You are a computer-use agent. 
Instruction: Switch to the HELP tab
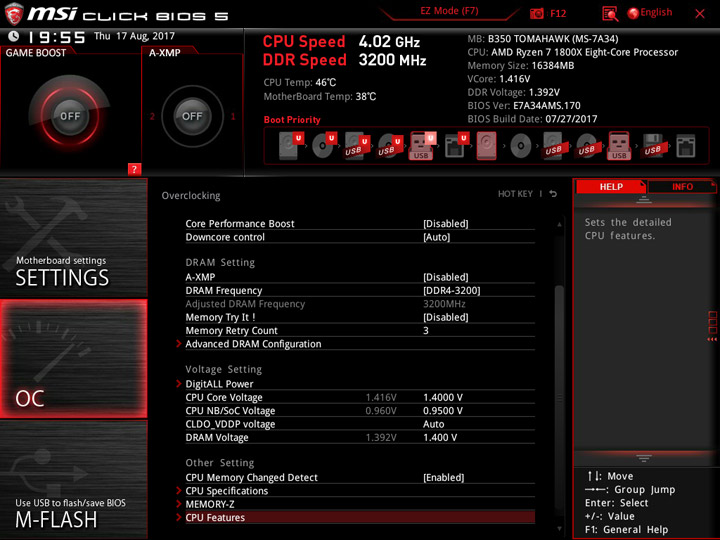tap(611, 187)
